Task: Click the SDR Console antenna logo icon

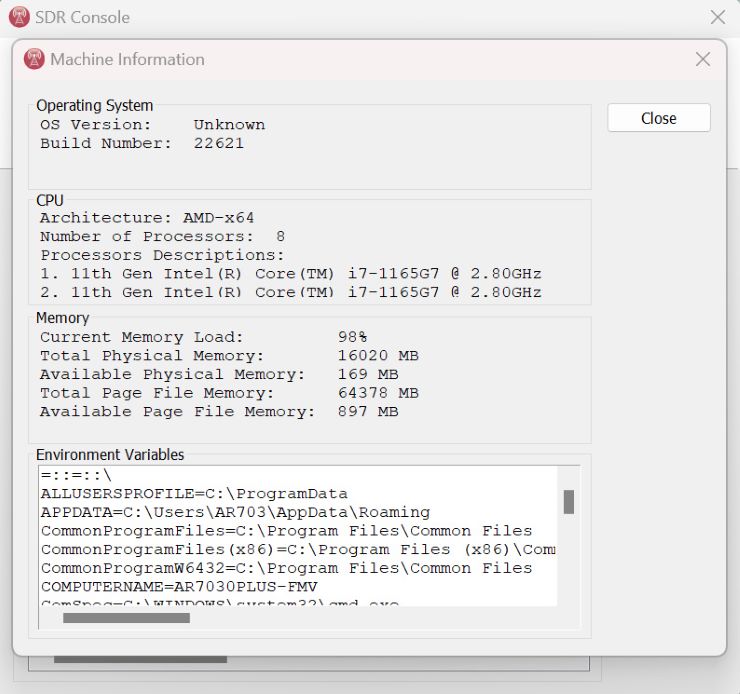Action: click(19, 17)
